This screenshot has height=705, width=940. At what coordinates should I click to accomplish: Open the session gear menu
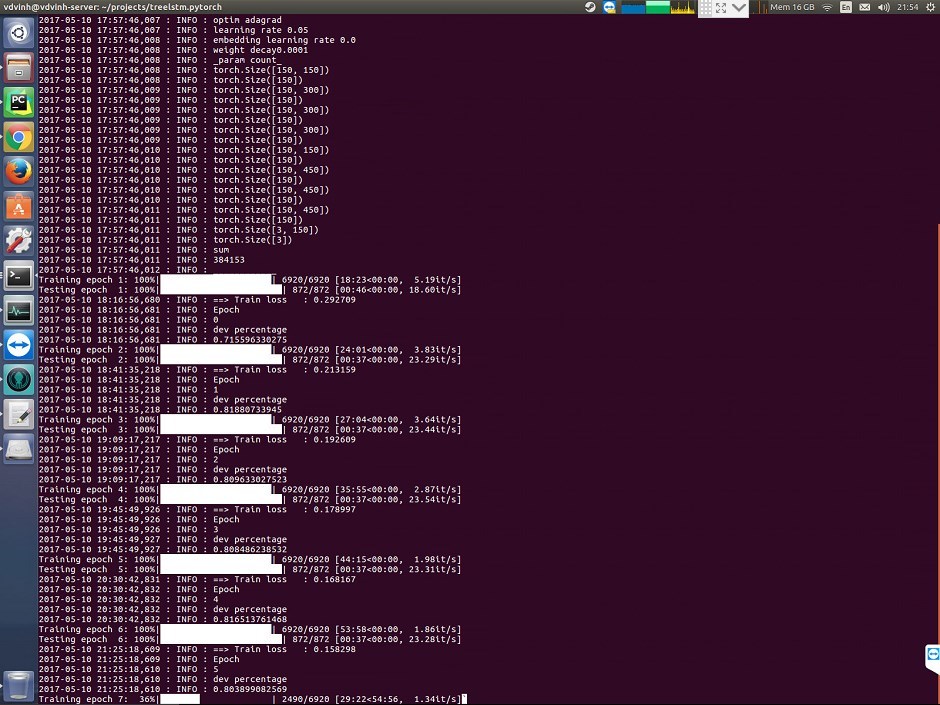(930, 8)
